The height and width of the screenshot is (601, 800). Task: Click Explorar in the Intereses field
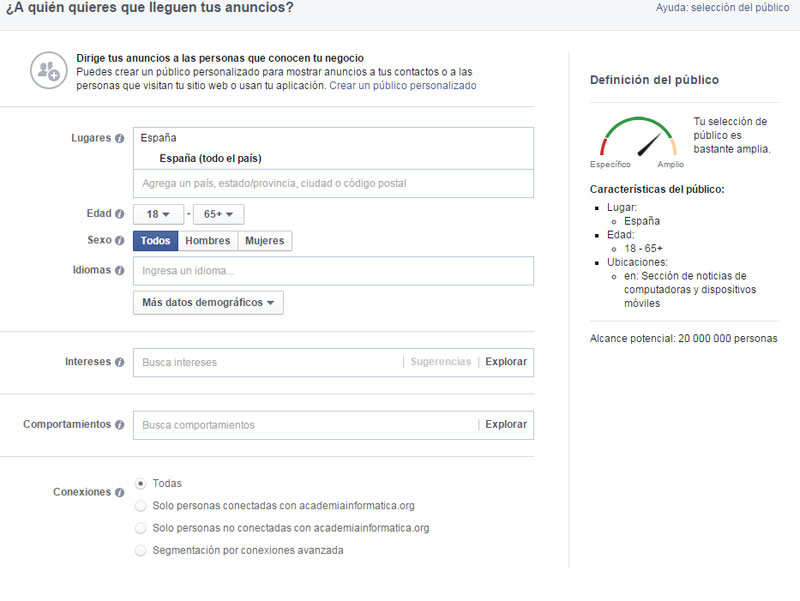(506, 362)
